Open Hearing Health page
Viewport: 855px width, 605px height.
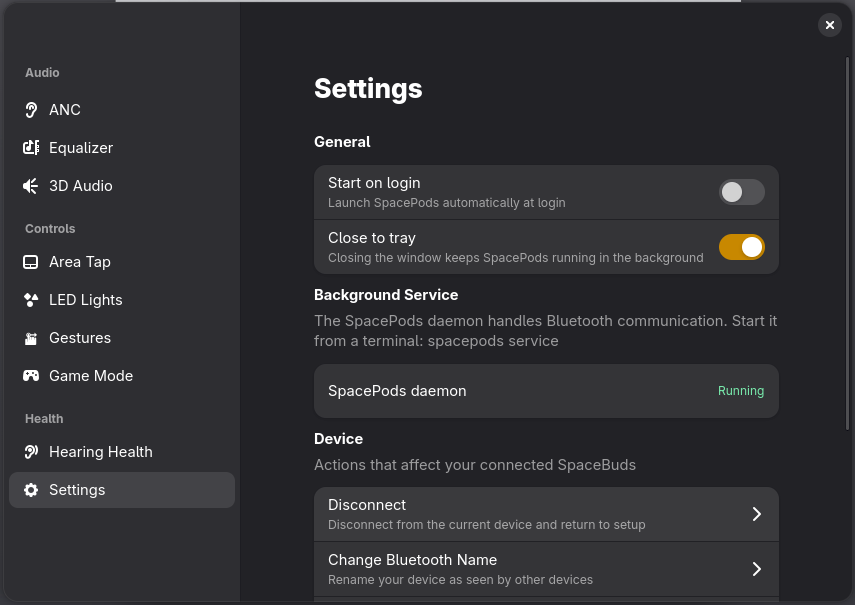tap(122, 452)
